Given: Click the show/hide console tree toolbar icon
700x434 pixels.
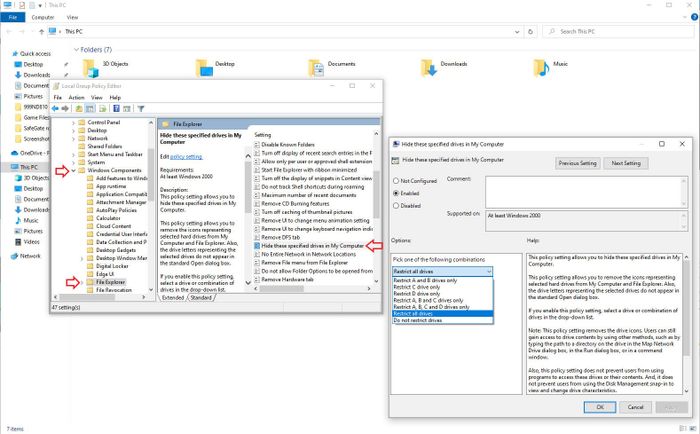Looking at the screenshot, I should [90, 108].
